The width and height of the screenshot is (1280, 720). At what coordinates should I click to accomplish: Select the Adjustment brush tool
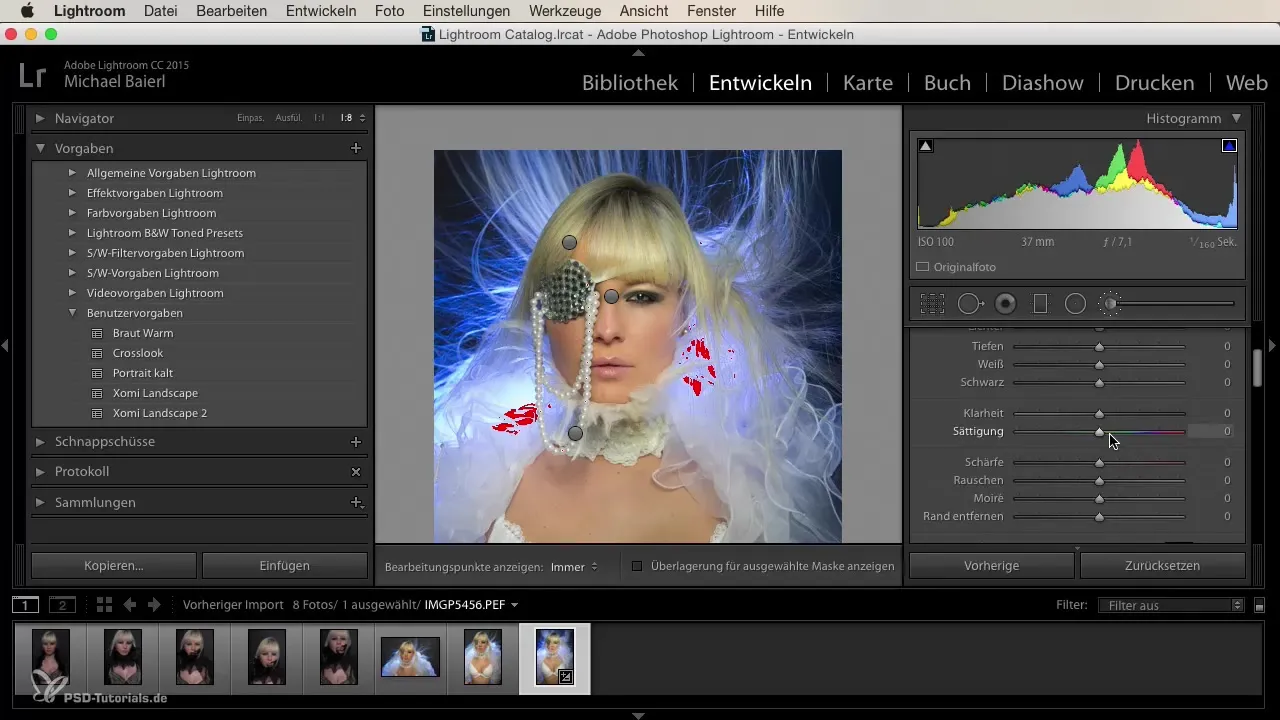click(x=1110, y=303)
